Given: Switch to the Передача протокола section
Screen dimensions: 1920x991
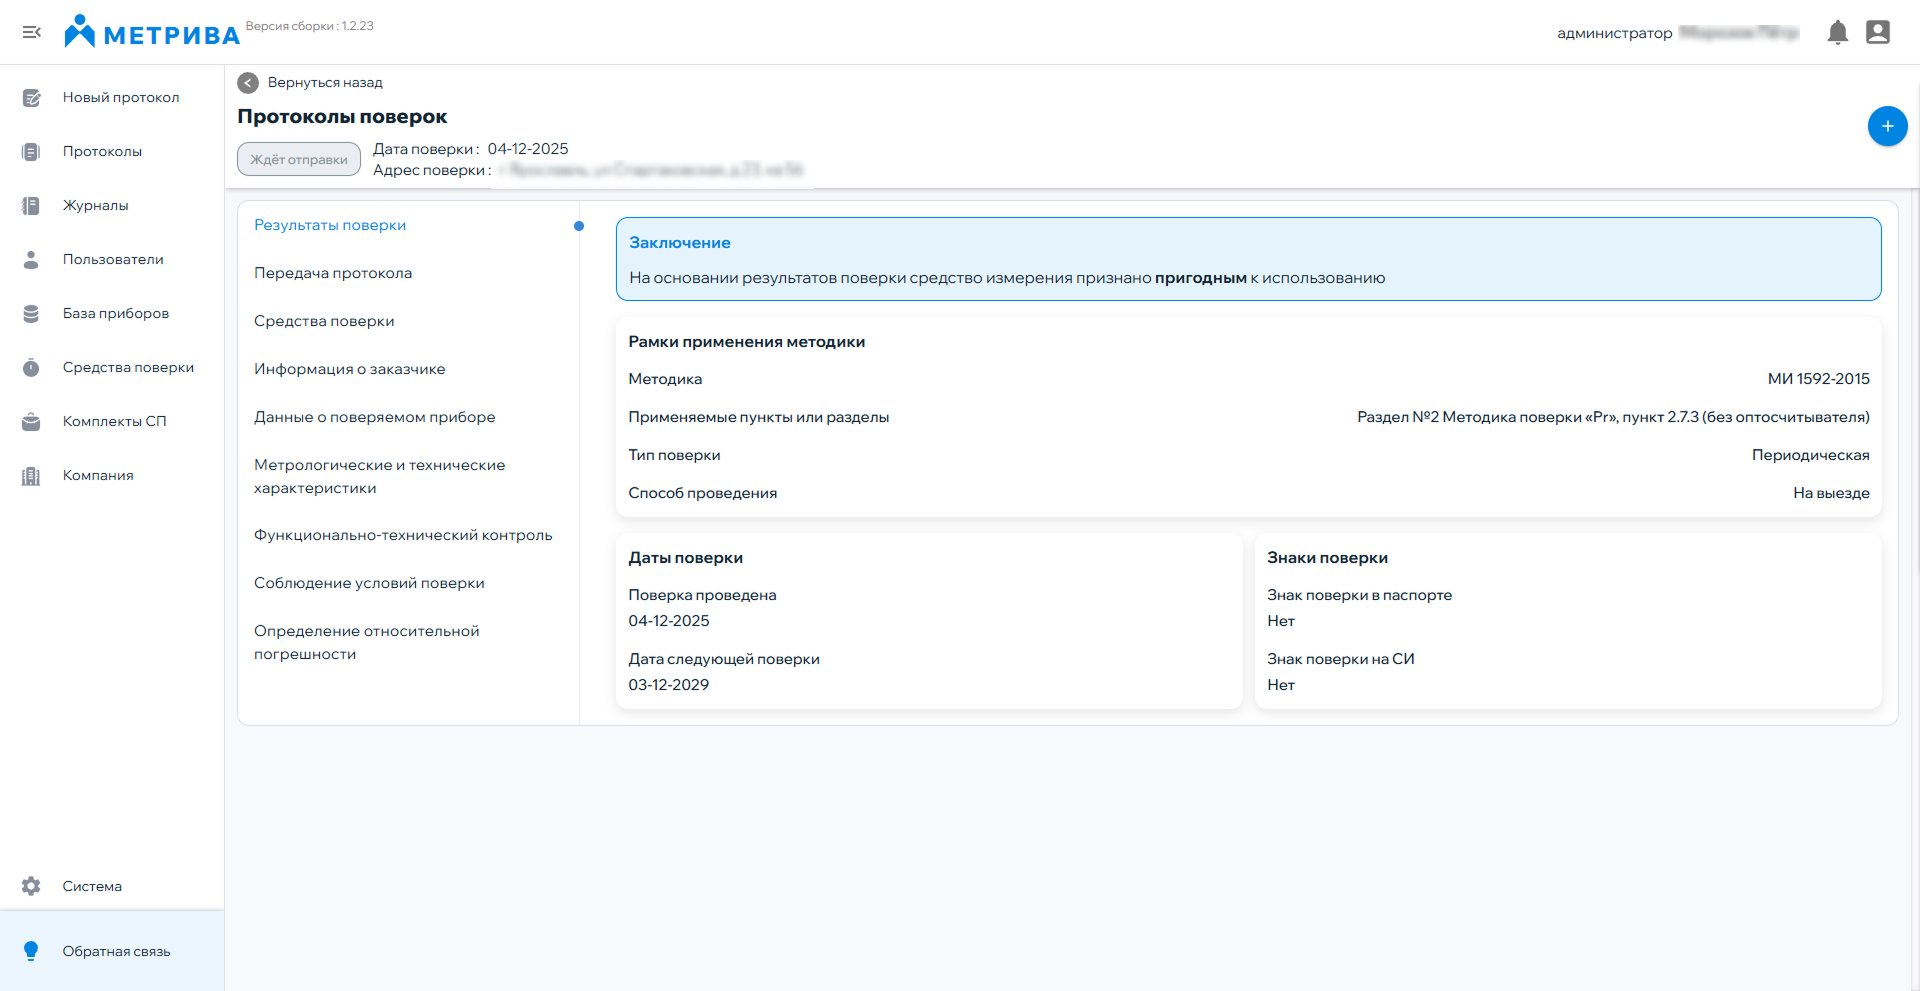Looking at the screenshot, I should [x=333, y=272].
